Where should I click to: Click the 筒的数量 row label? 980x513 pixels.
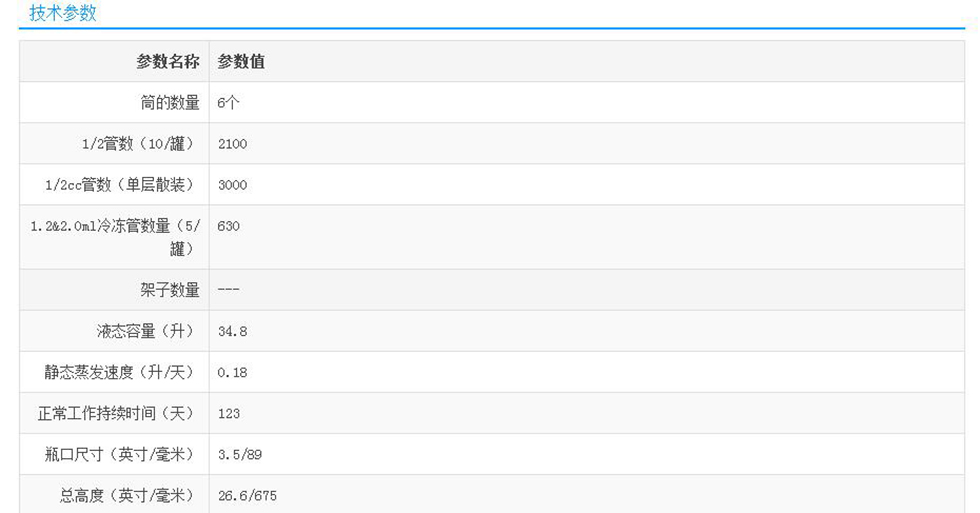(170, 103)
